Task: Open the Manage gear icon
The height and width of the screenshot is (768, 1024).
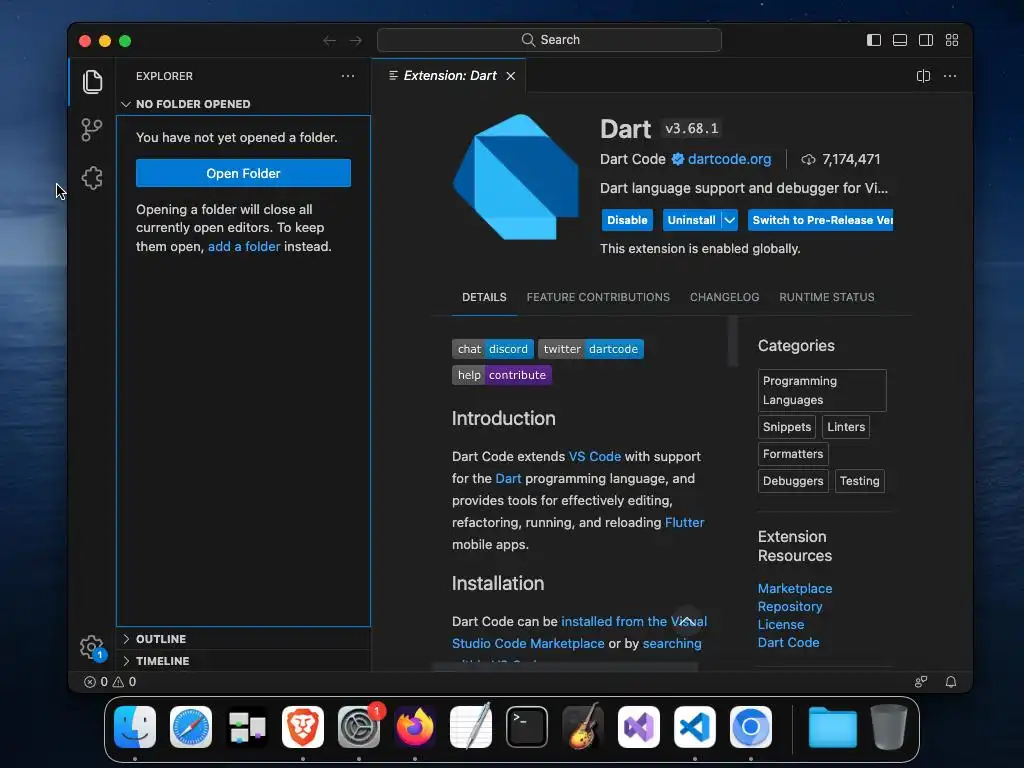Action: pos(92,647)
